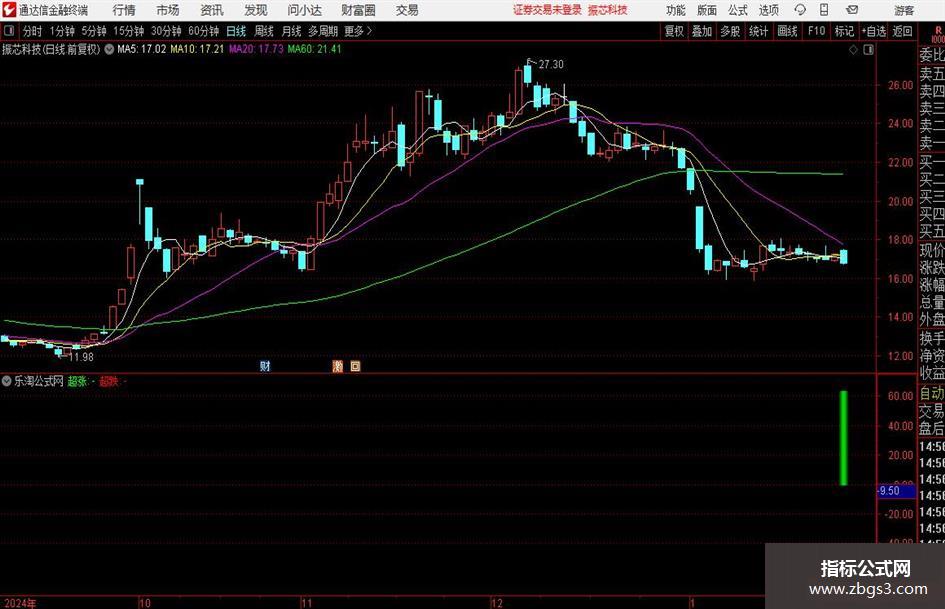The image size is (945, 609).
Task: Open the 发现 menu
Action: [256, 10]
